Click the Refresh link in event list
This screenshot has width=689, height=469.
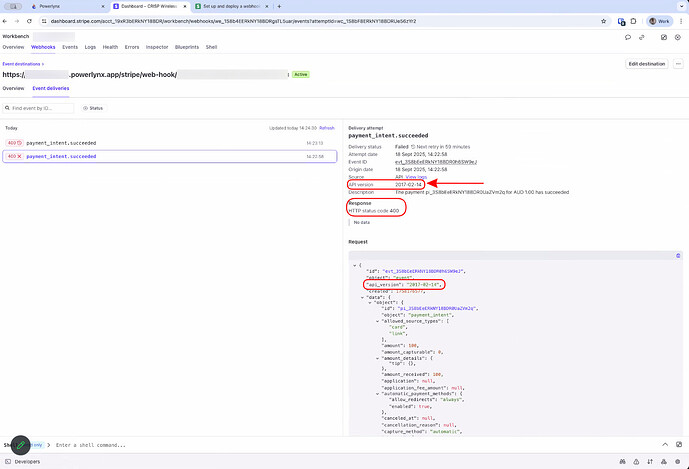tap(326, 128)
